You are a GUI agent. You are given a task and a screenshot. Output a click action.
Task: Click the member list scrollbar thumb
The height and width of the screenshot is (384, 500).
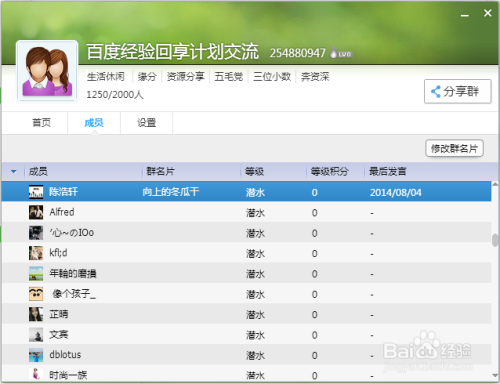[495, 240]
